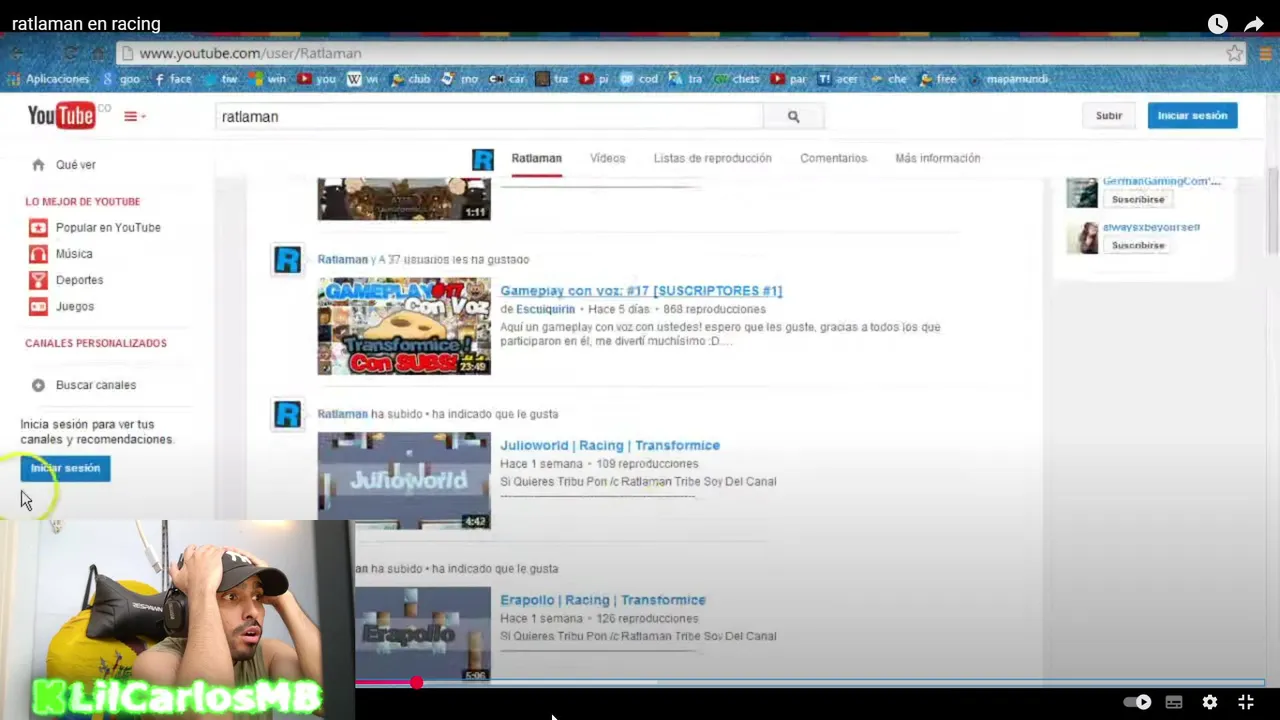Click the Erapollo video thumbnail
1280x720 pixels.
[423, 635]
